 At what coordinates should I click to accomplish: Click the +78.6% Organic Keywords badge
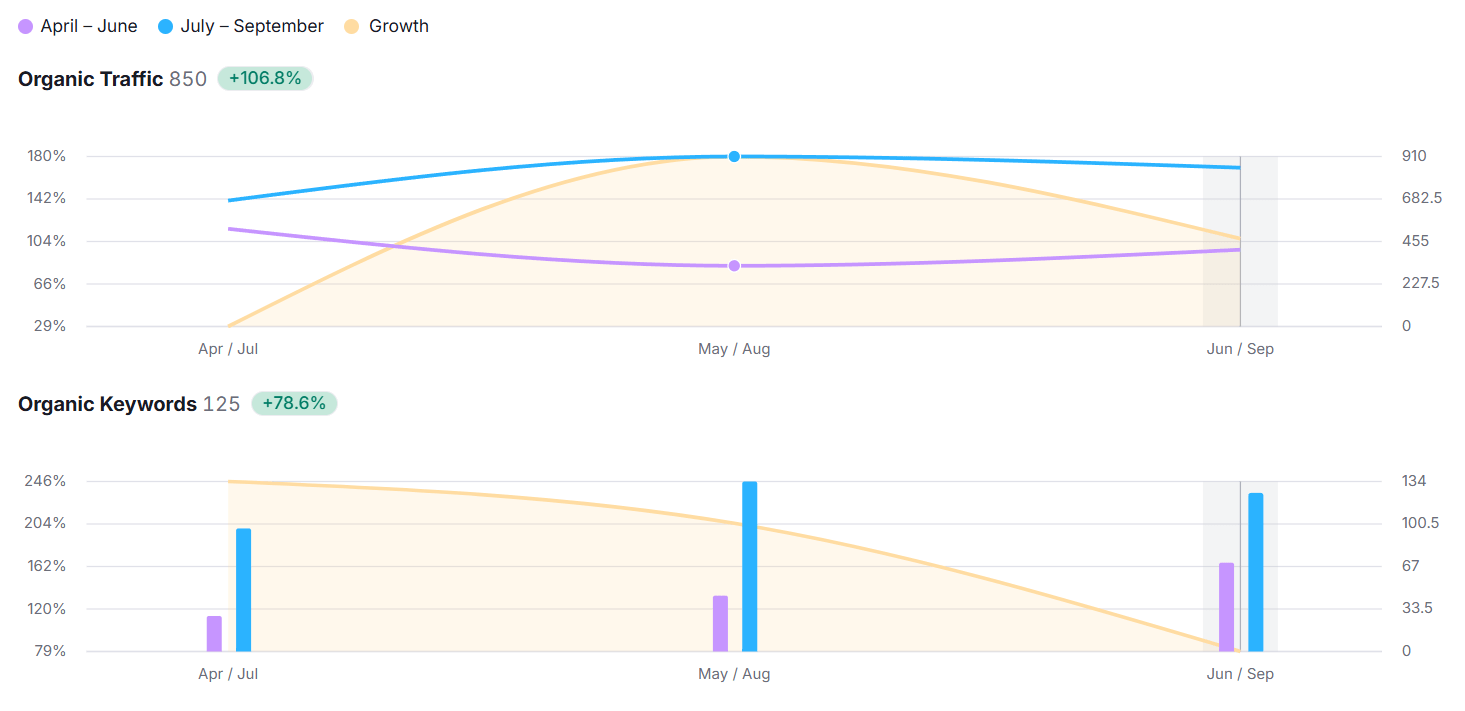(294, 403)
